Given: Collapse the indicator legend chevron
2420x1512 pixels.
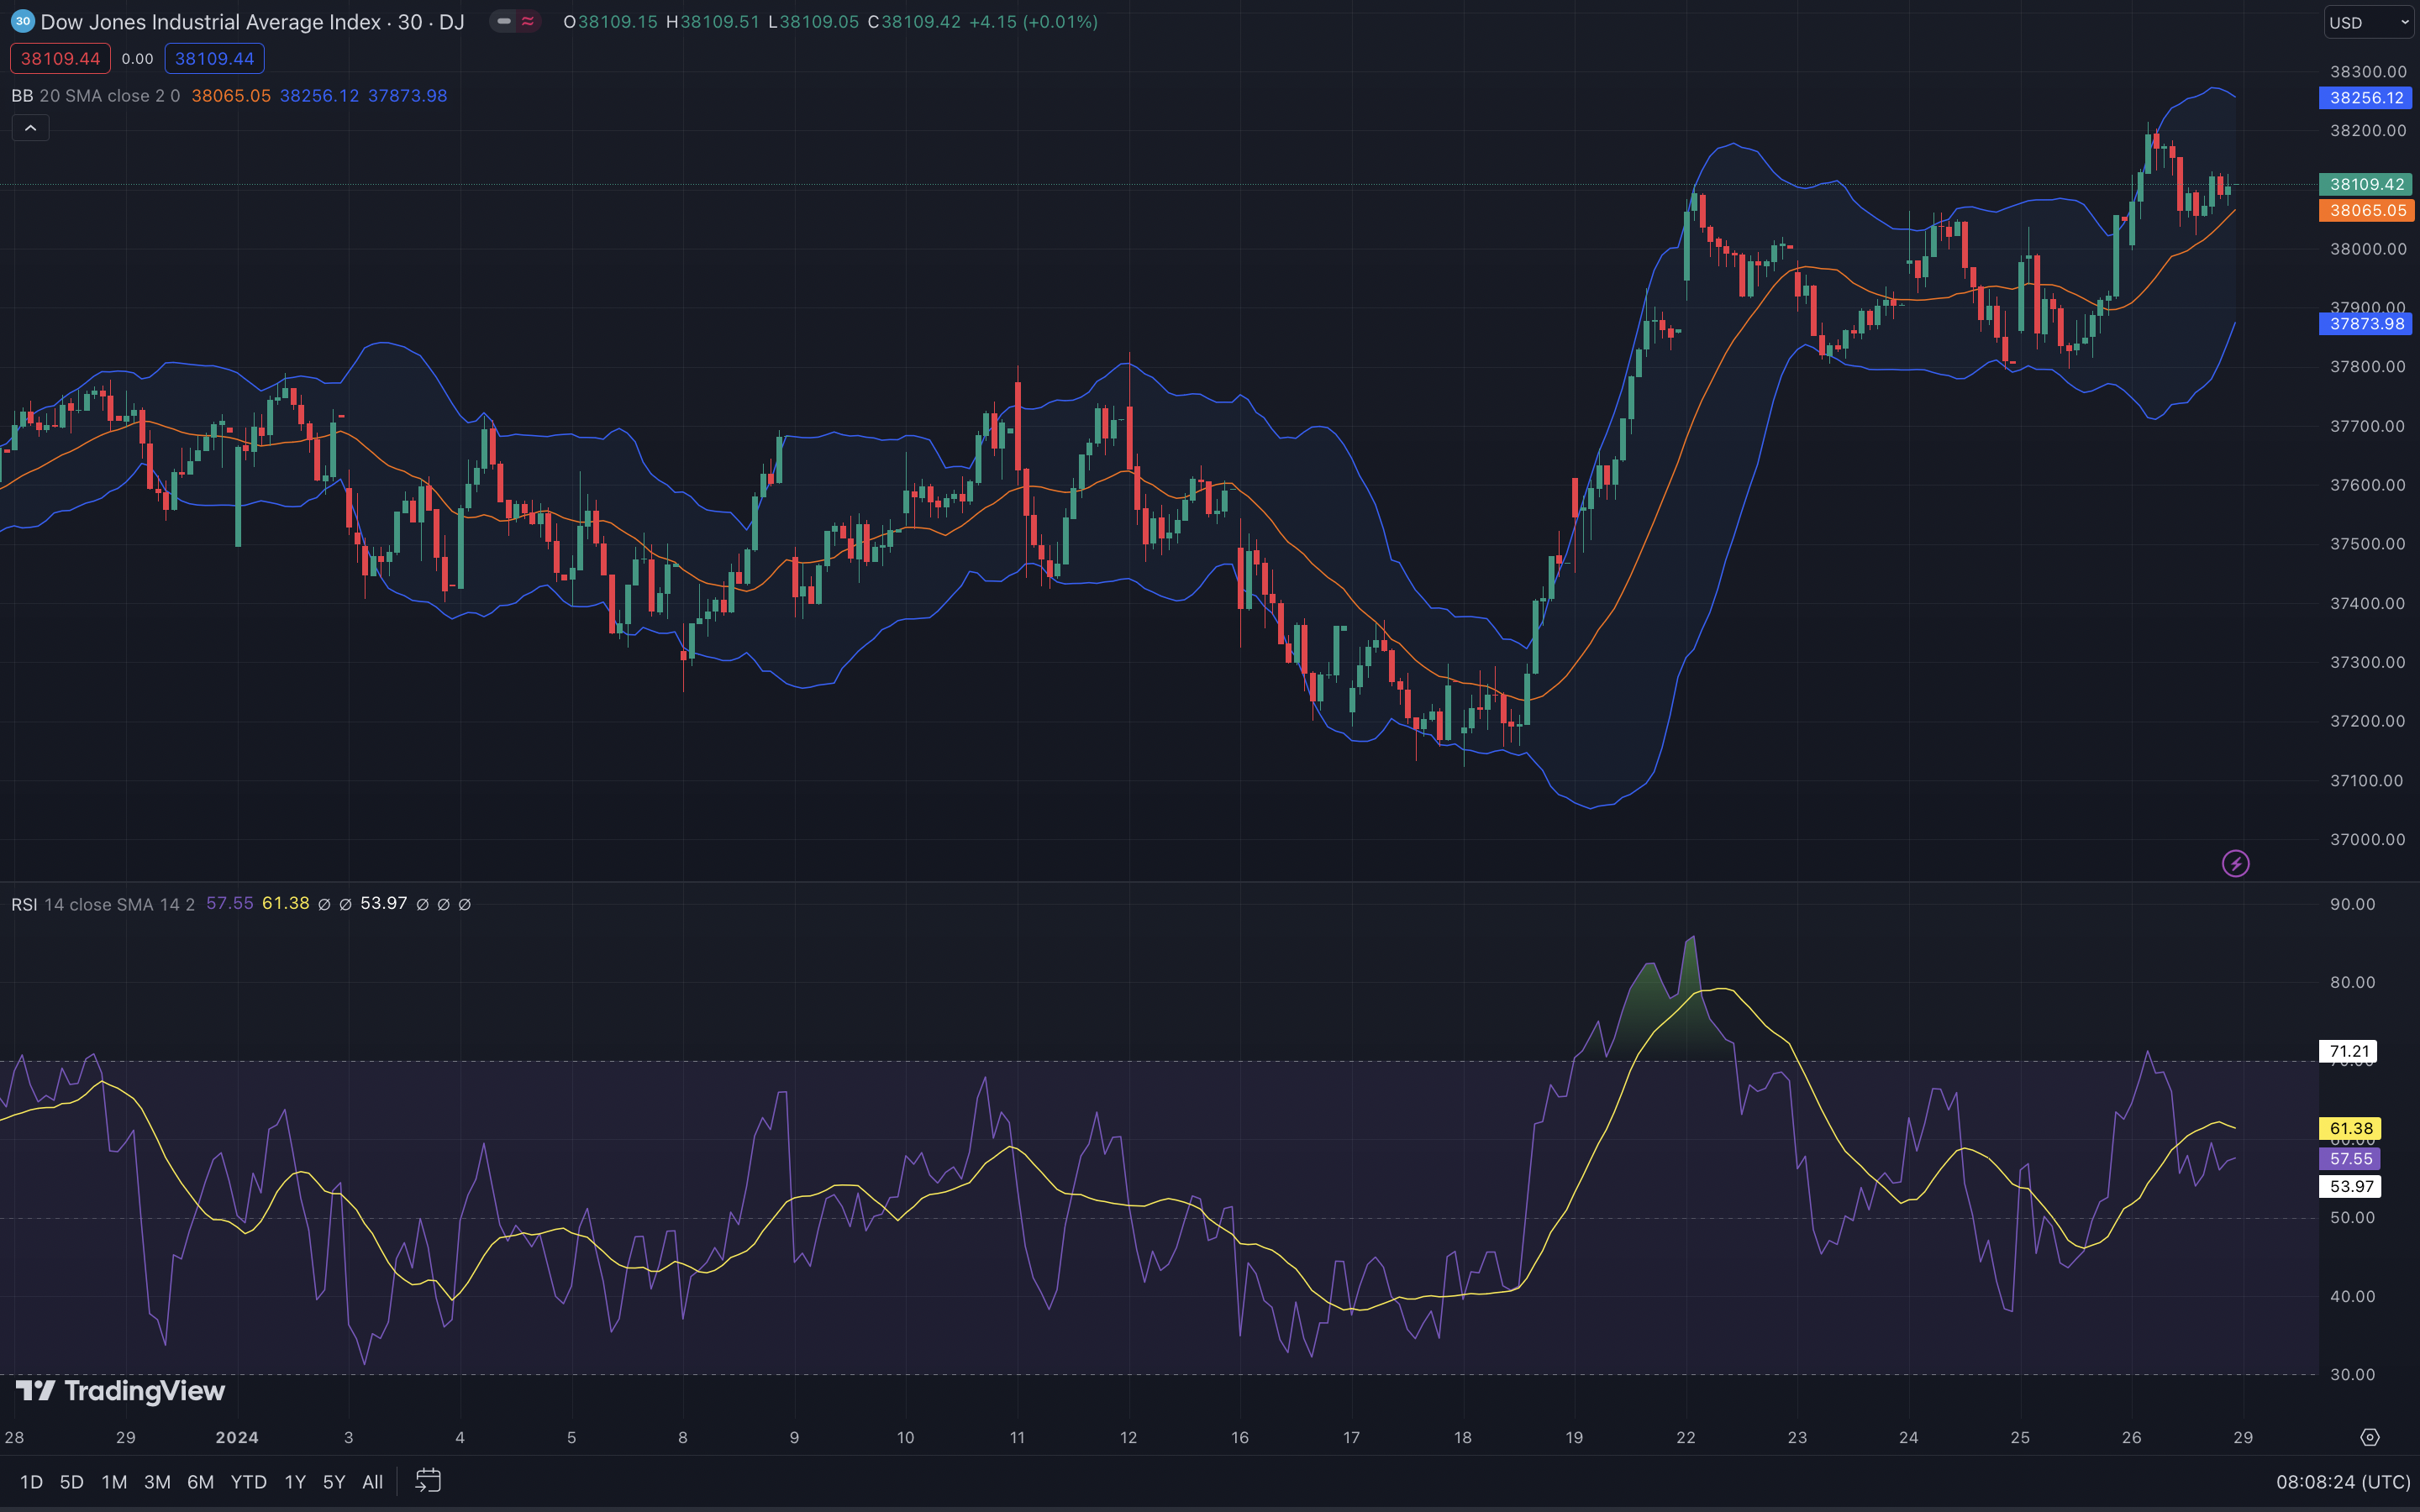Looking at the screenshot, I should tap(30, 128).
